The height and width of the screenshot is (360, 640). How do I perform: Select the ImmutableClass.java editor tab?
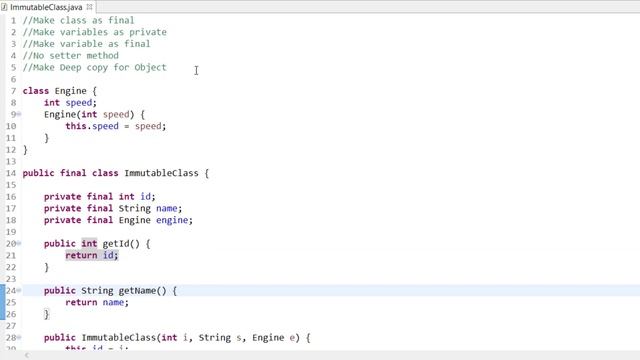point(46,7)
